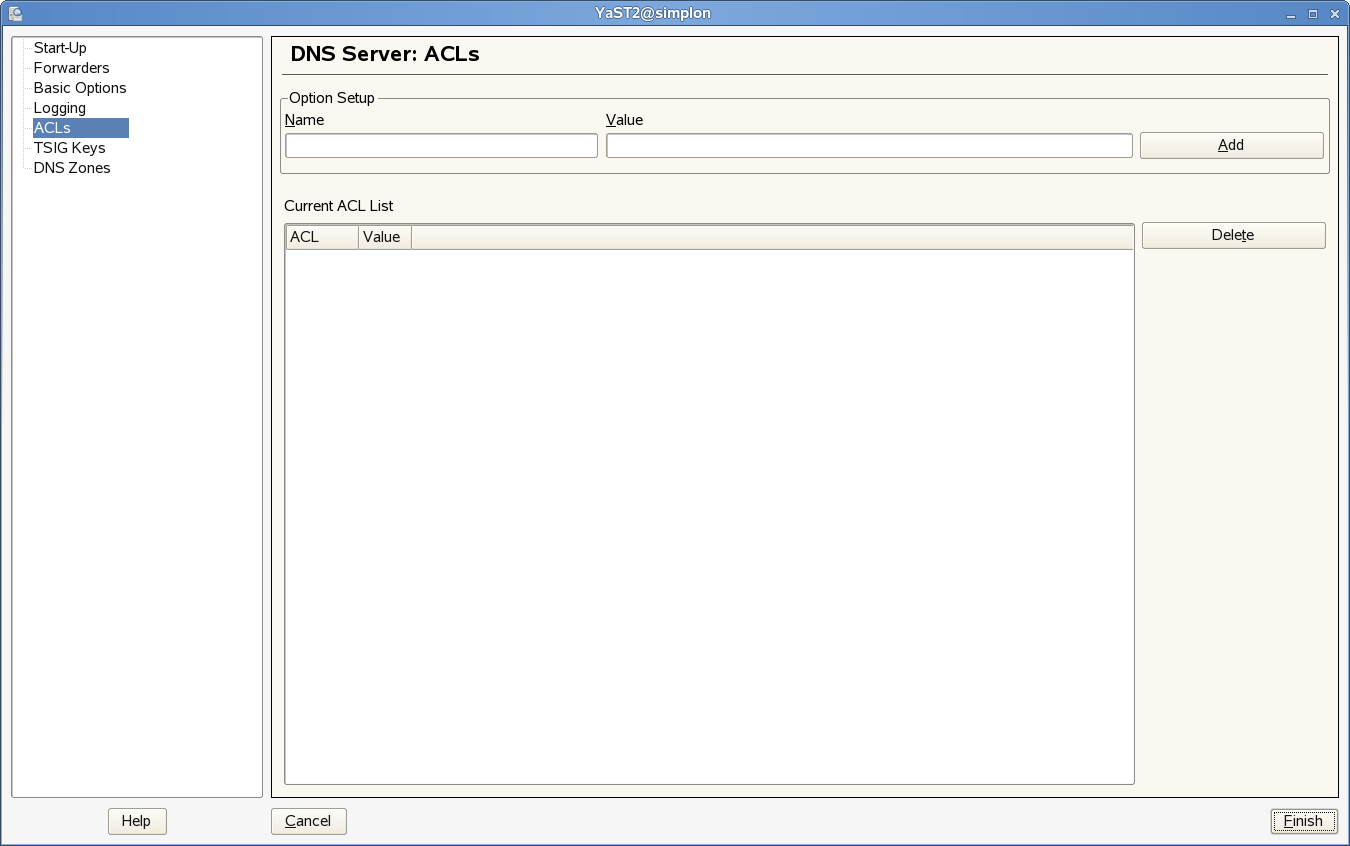
Task: Select the highlighted ACLs tree item
Action: 52,128
